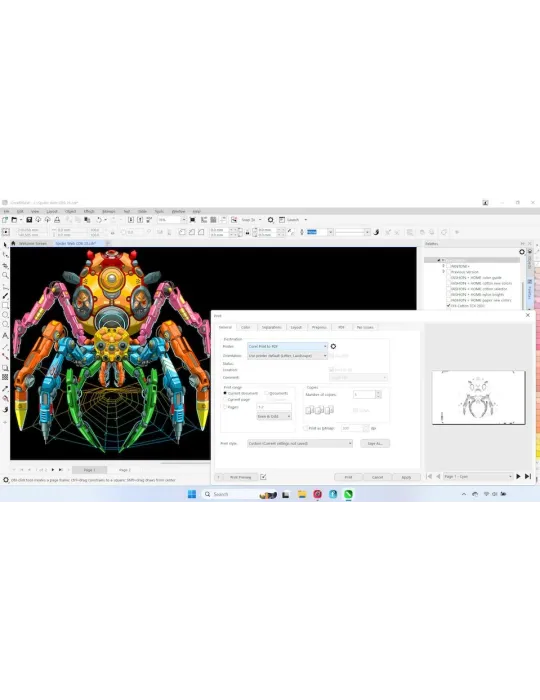The width and height of the screenshot is (540, 700).
Task: Click the pages range input field
Action: pyautogui.click(x=274, y=407)
